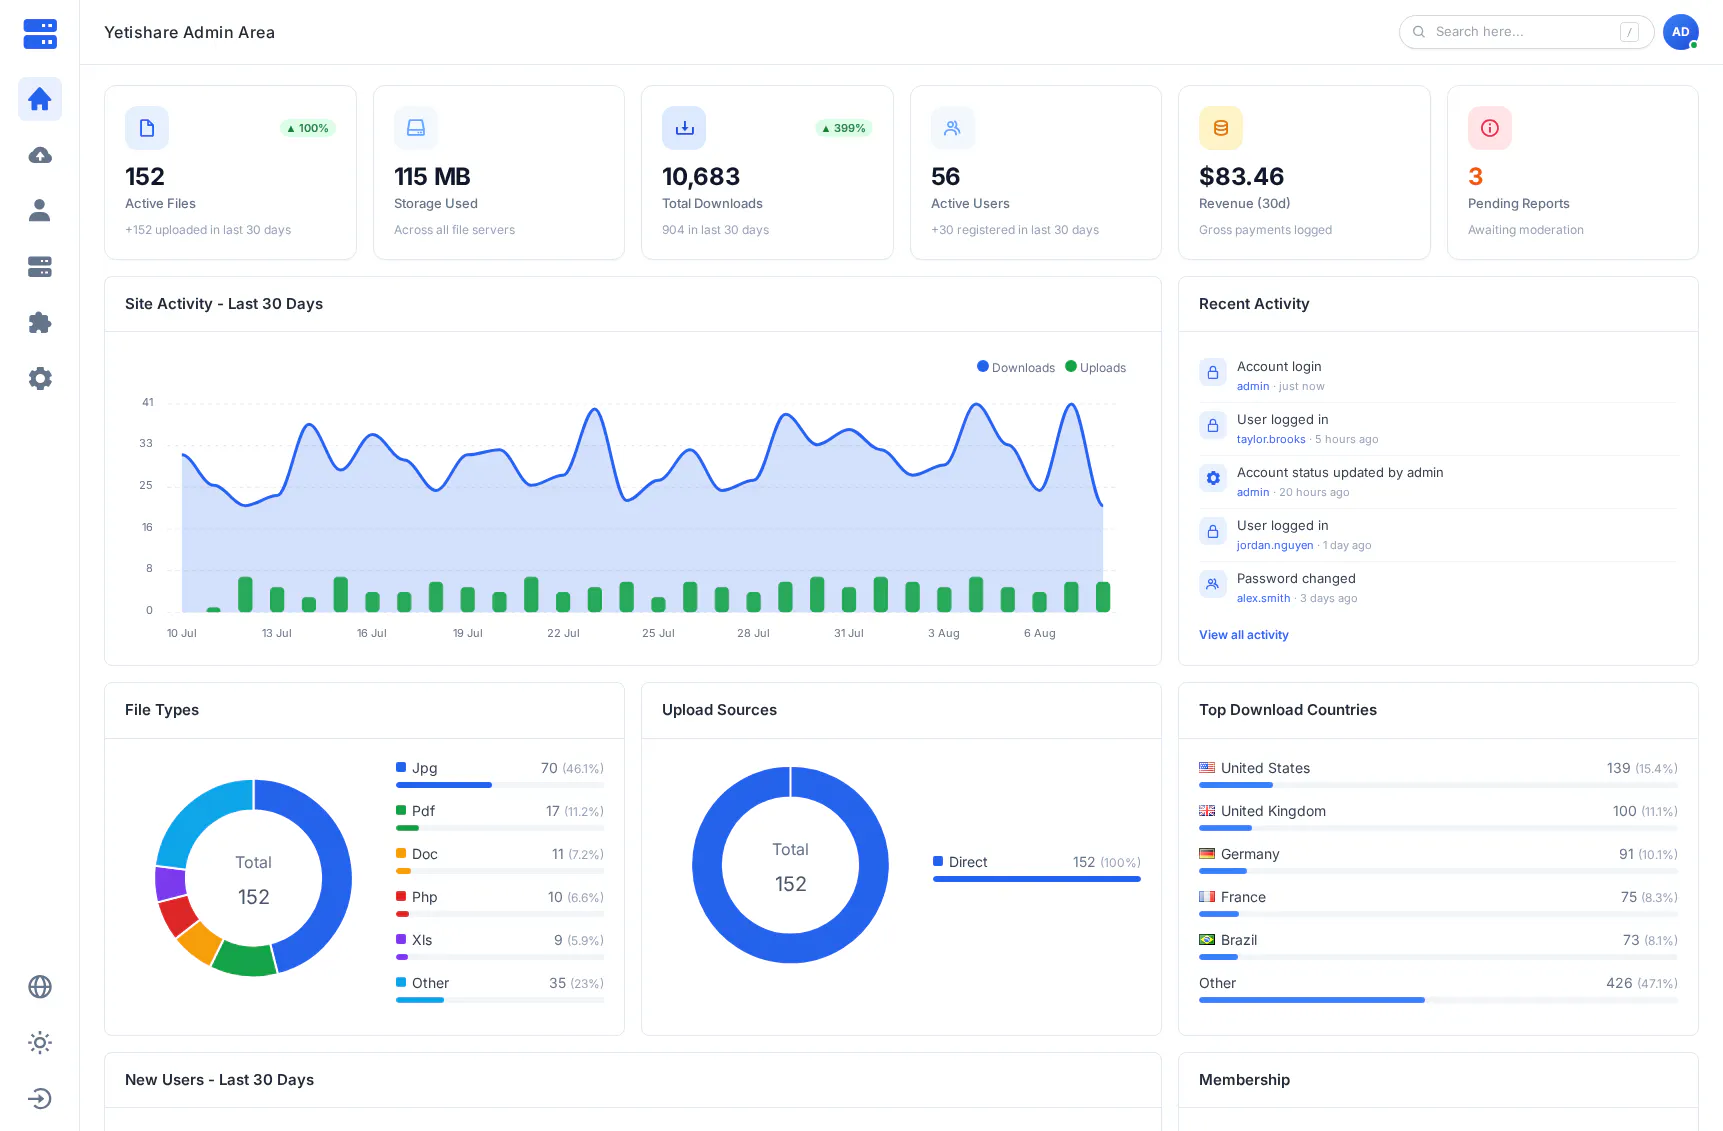Open admin link under Account status updated
This screenshot has height=1131, width=1723.
click(1253, 492)
